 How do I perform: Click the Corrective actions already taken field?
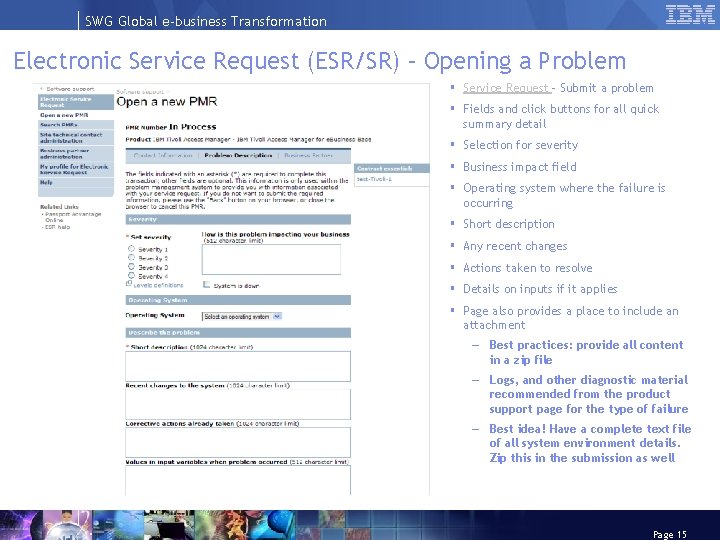pyautogui.click(x=238, y=443)
